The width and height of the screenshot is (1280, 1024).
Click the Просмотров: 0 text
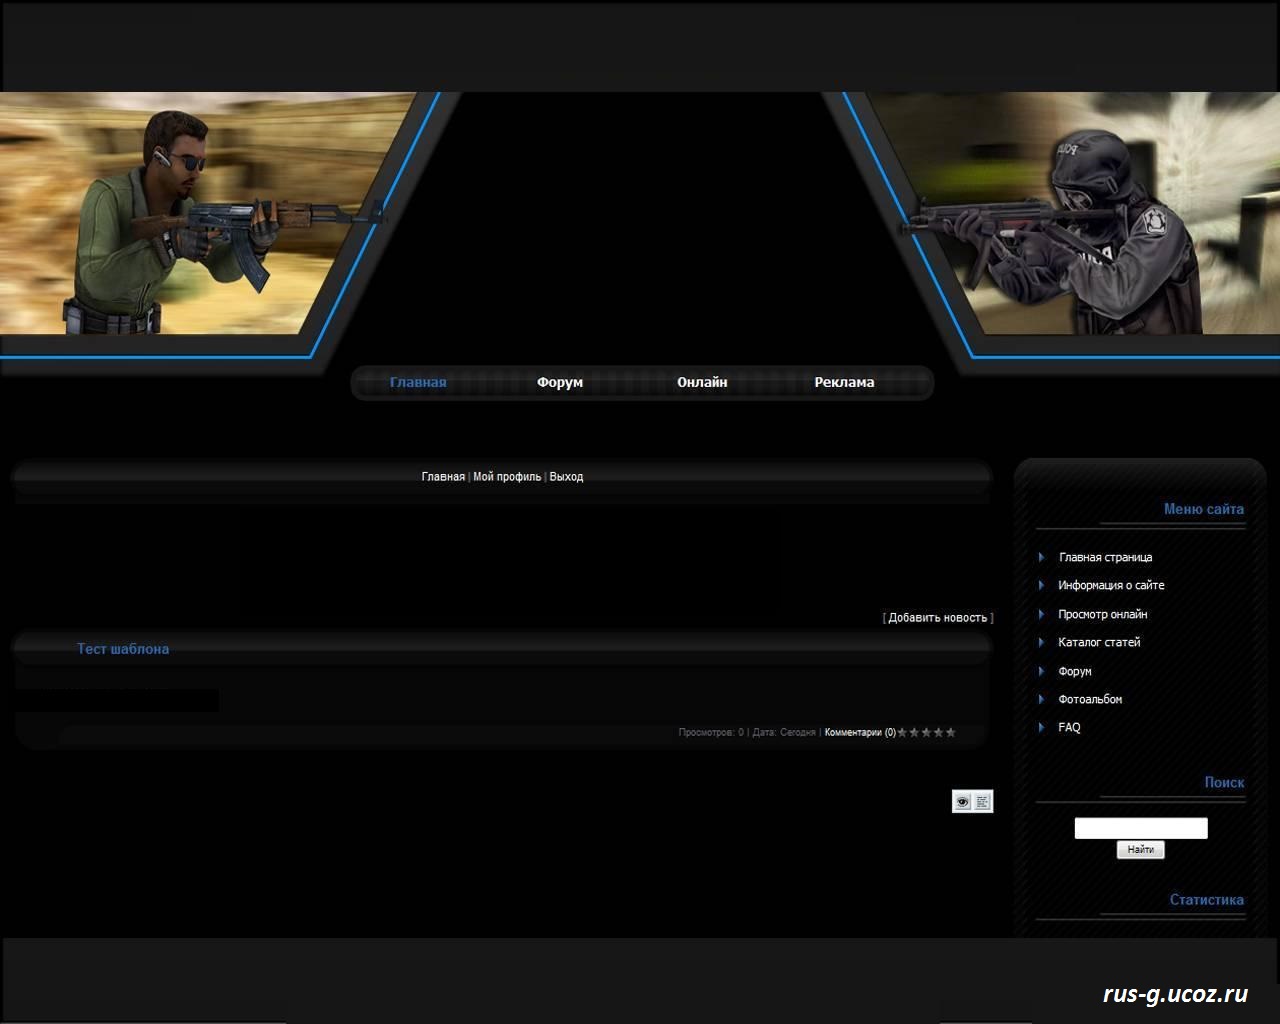point(711,733)
